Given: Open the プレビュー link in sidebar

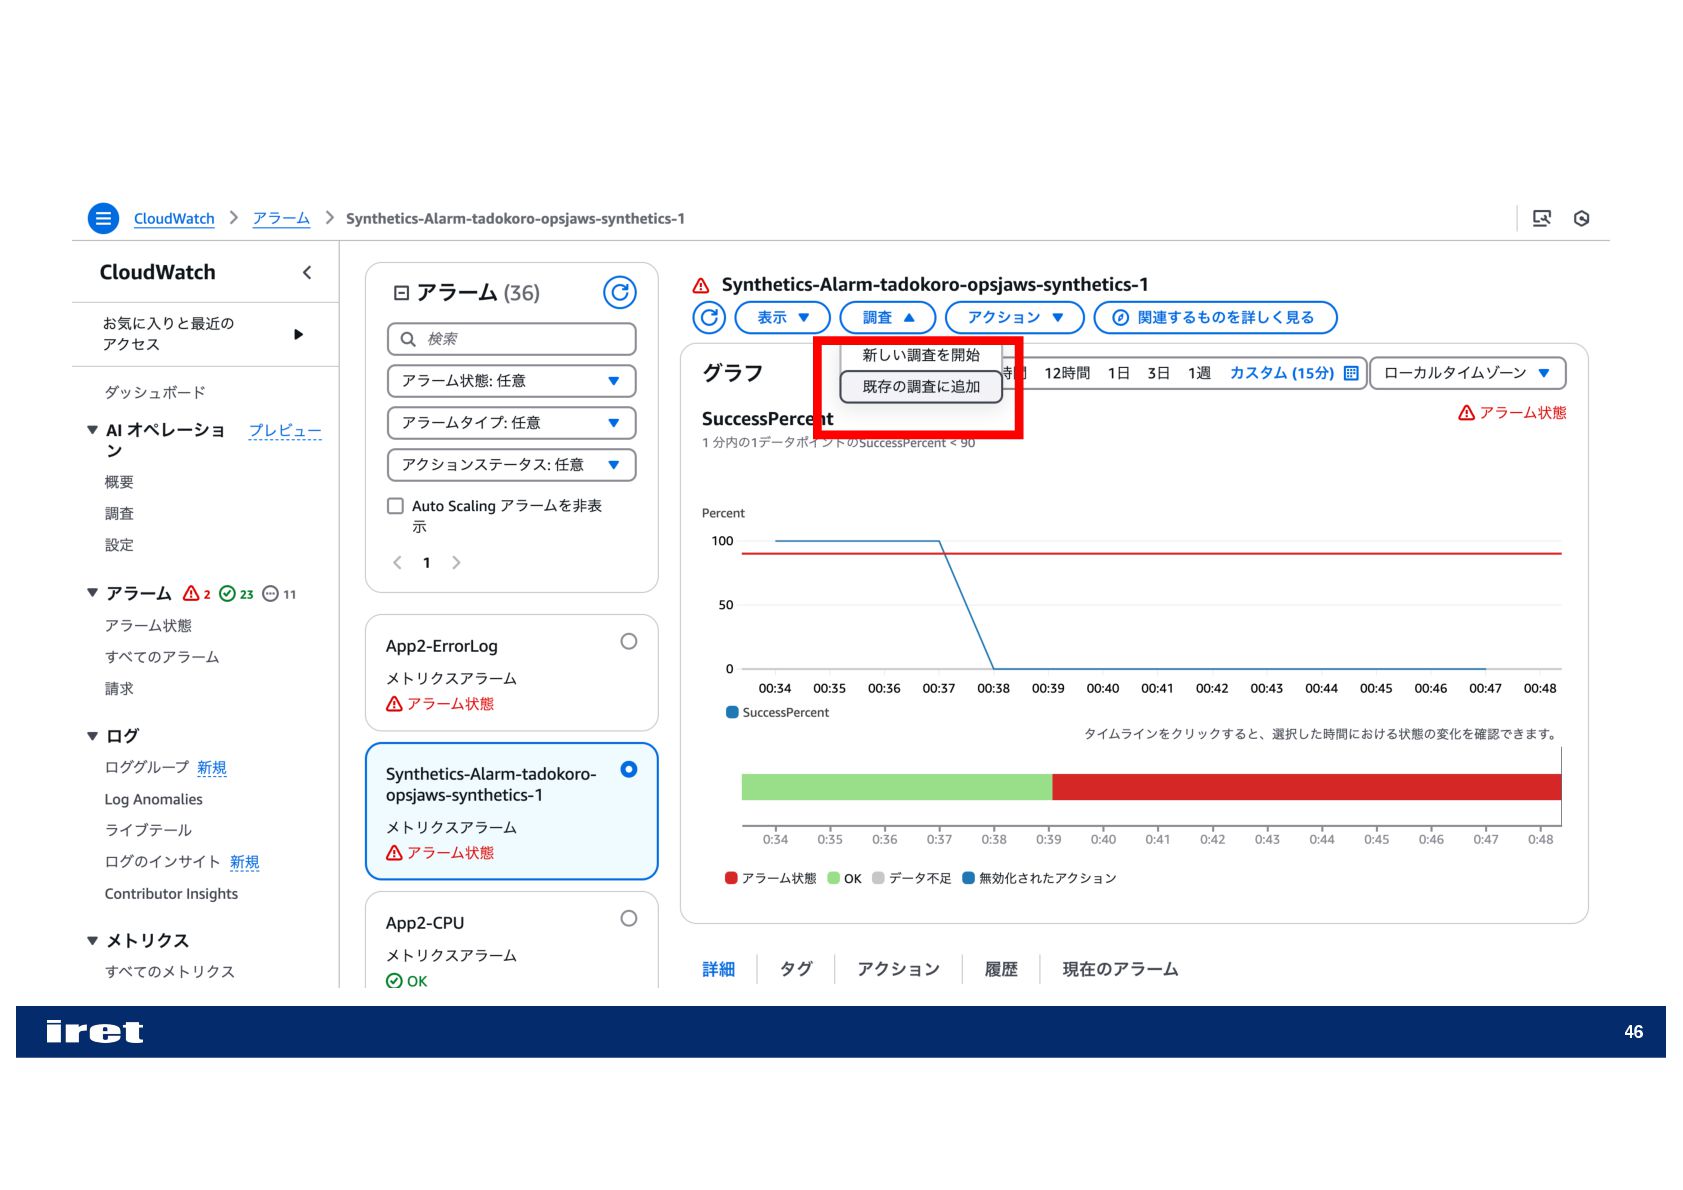Looking at the screenshot, I should tap(285, 430).
